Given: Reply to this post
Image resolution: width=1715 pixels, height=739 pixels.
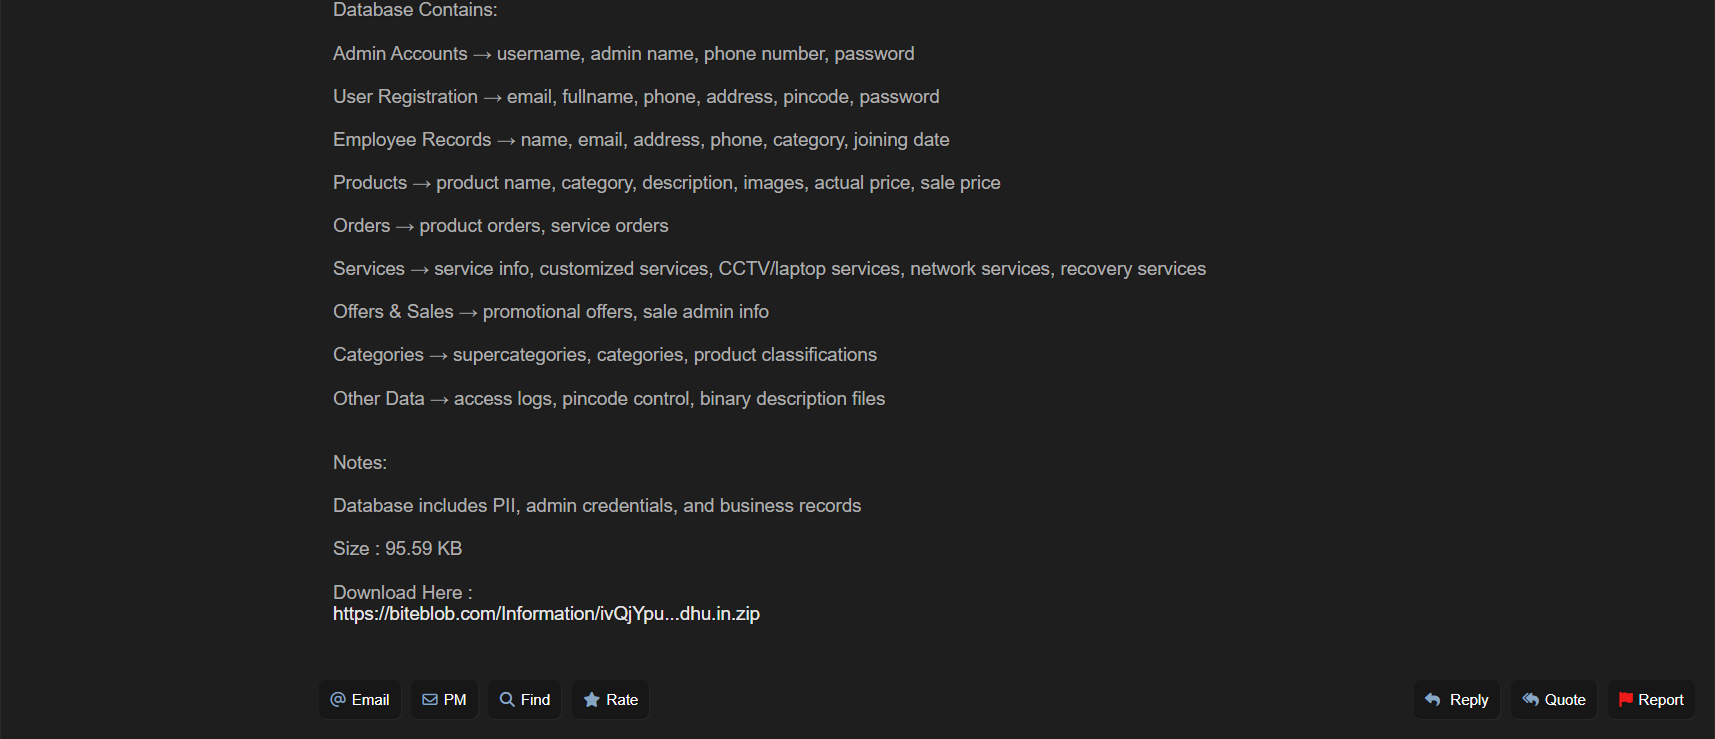Looking at the screenshot, I should tap(1457, 700).
